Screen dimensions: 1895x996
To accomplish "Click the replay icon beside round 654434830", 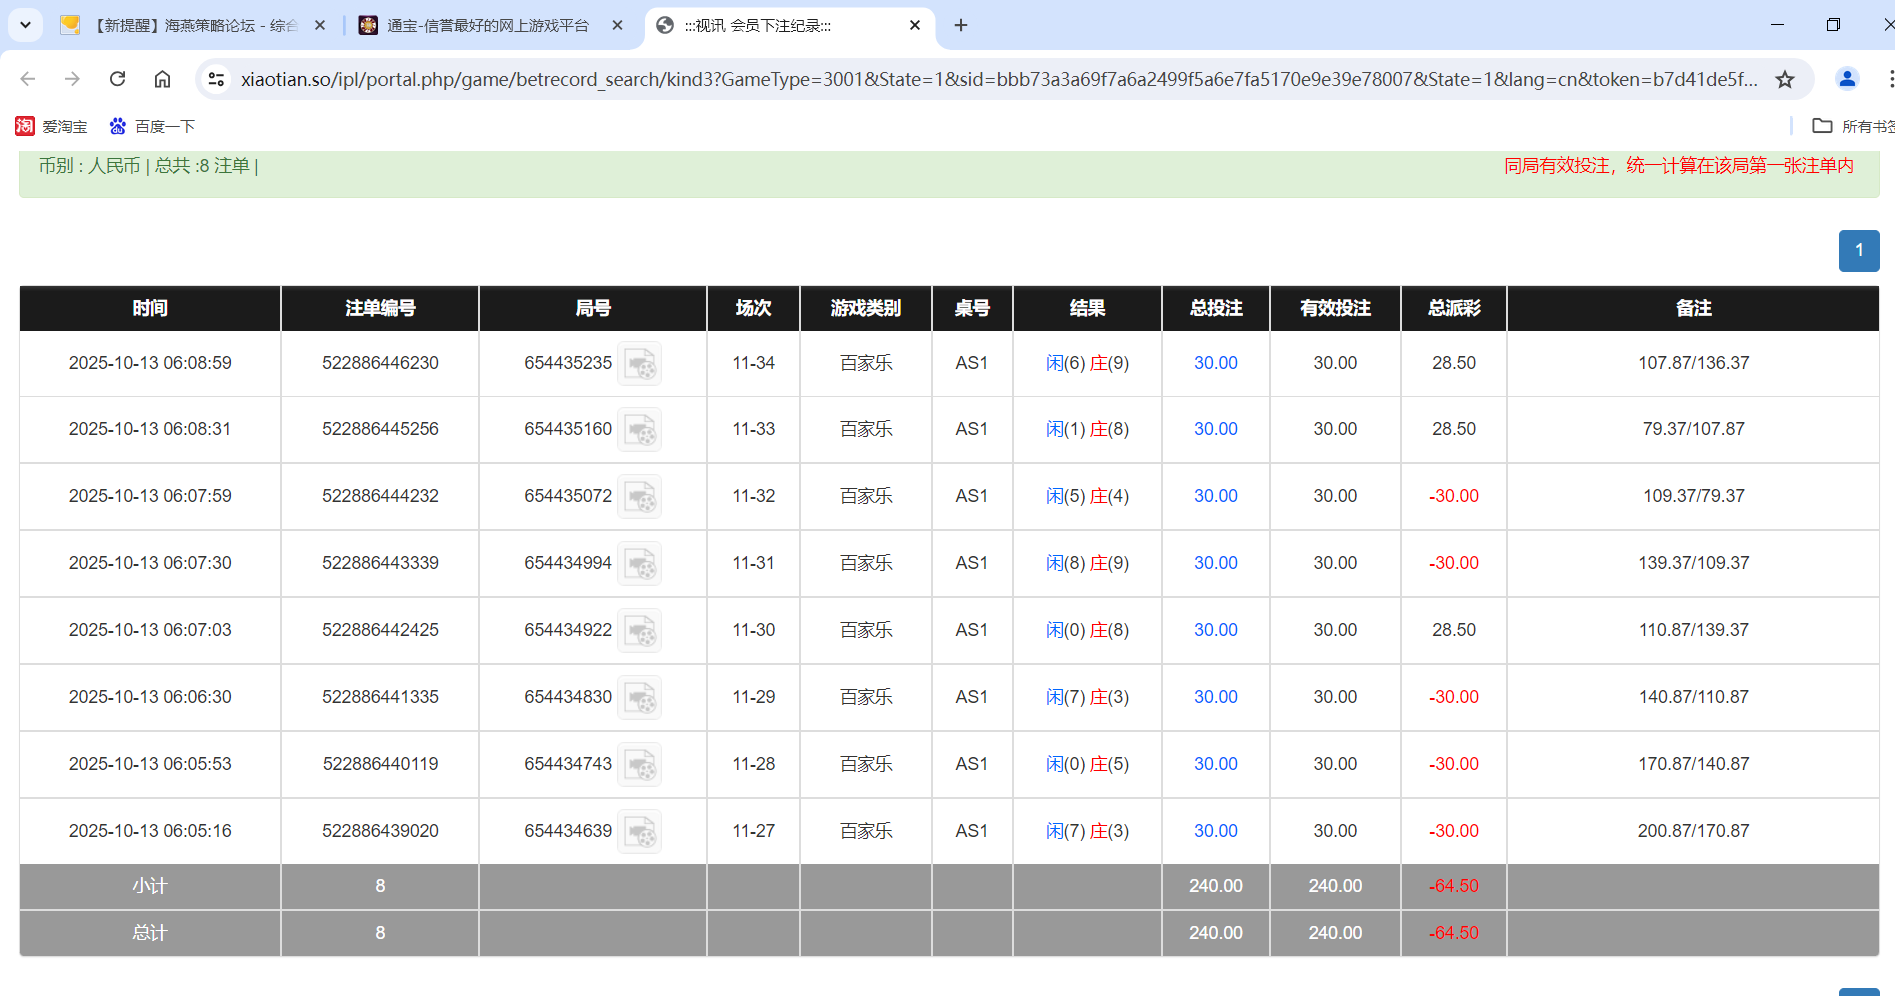I will tap(640, 697).
